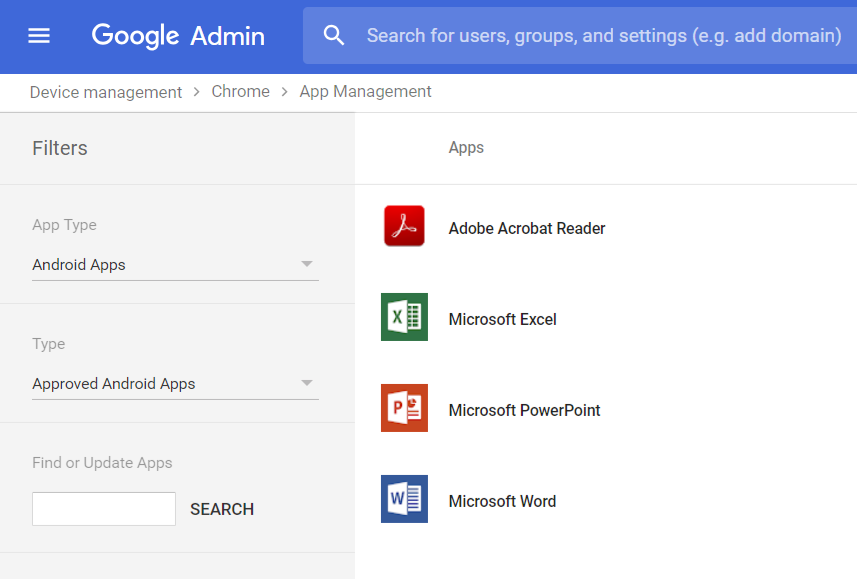Click the SEARCH button
The image size is (857, 579).
click(x=222, y=509)
